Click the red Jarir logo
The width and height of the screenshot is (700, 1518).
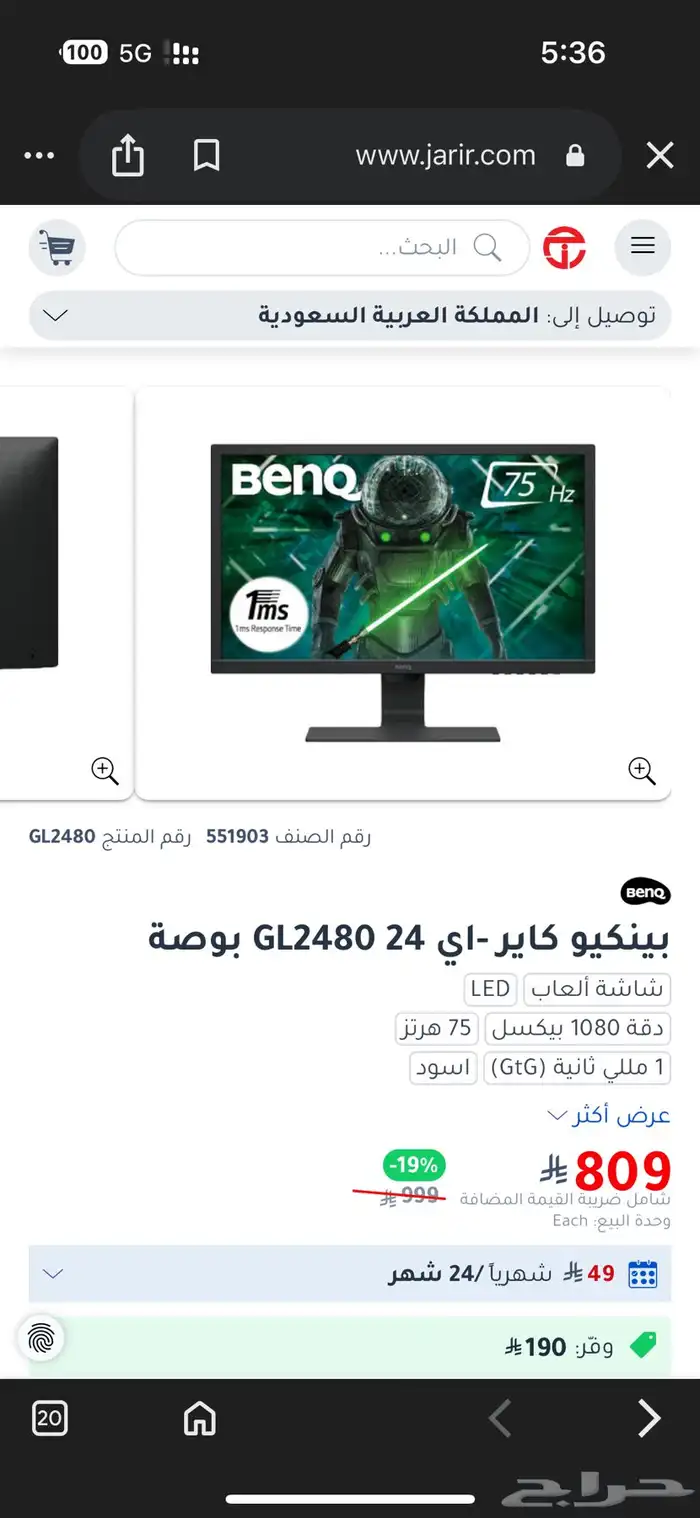[564, 247]
